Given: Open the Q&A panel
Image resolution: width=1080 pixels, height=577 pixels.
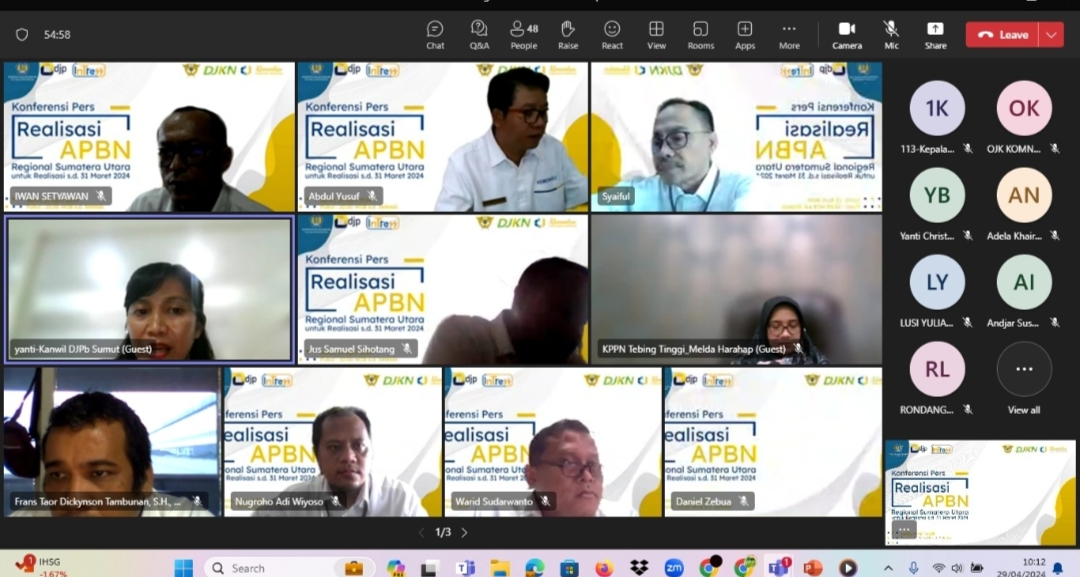Looking at the screenshot, I should [479, 34].
